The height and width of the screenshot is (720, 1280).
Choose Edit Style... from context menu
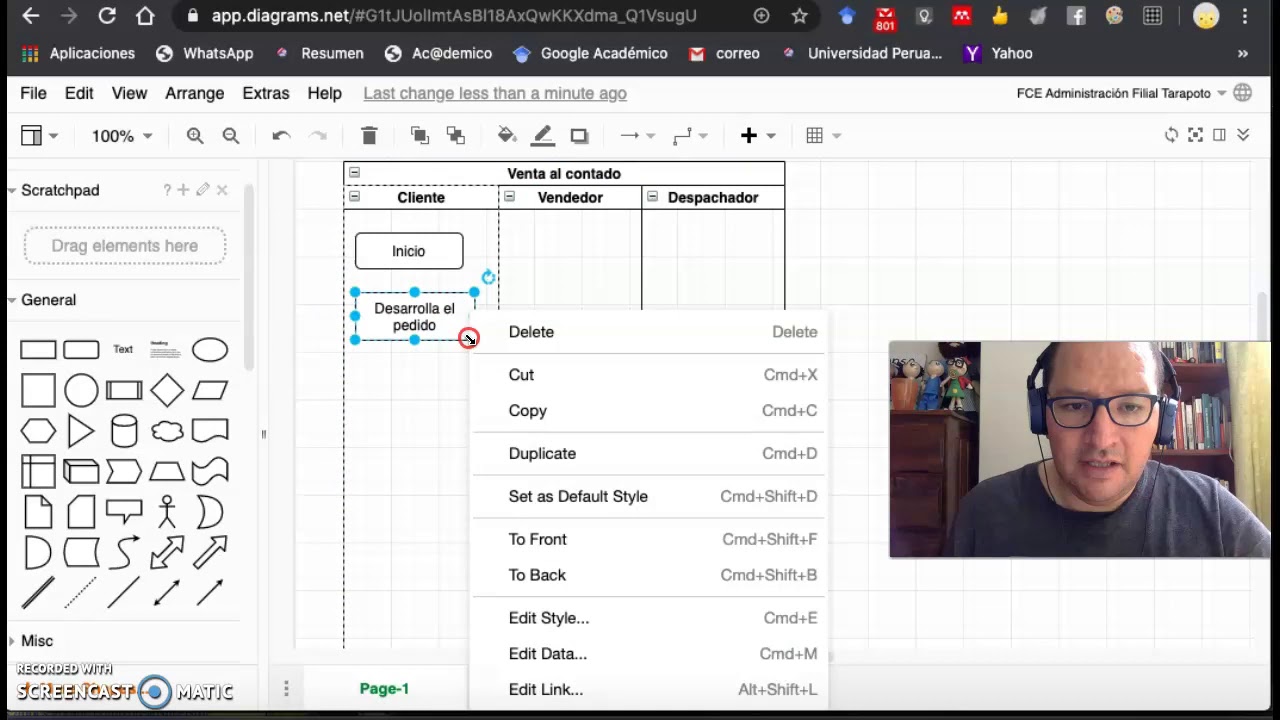click(x=648, y=618)
